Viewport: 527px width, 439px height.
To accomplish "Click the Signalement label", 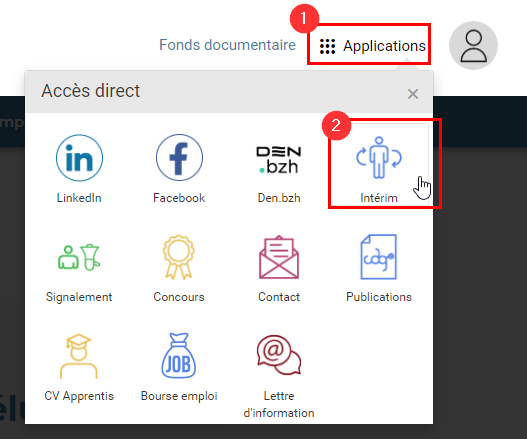I will (x=79, y=297).
